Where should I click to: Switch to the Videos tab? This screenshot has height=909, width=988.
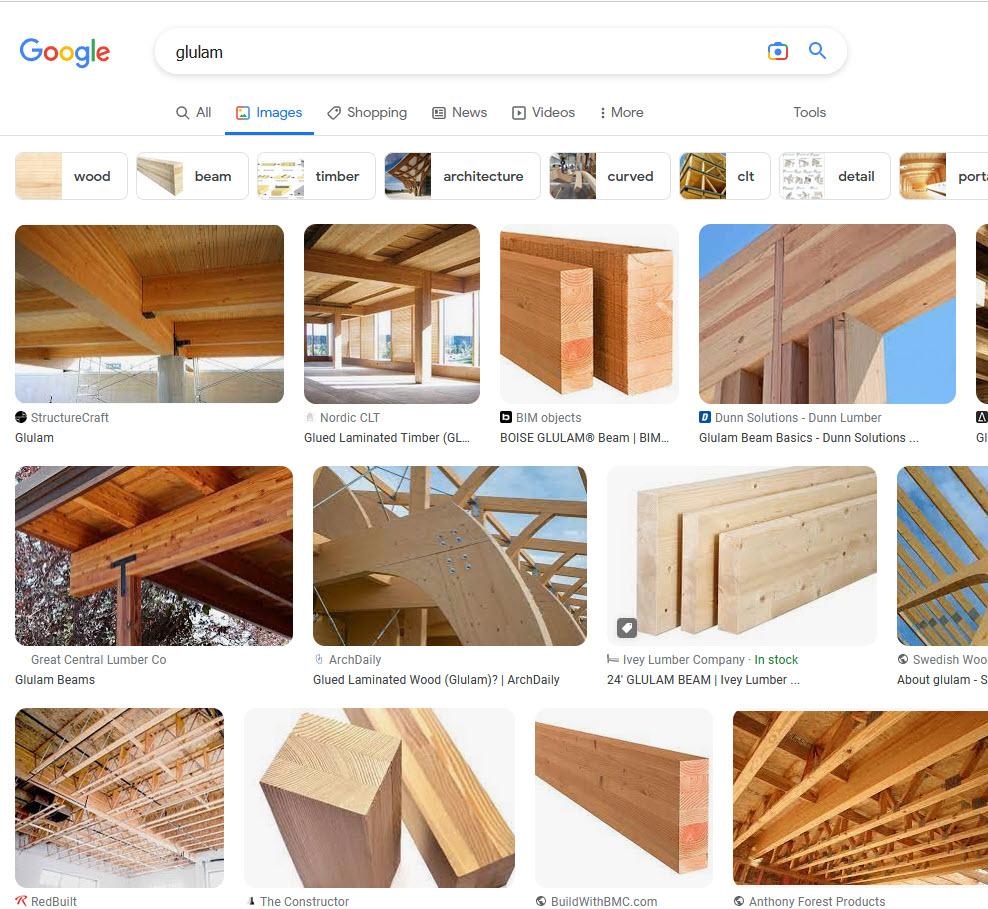point(543,112)
